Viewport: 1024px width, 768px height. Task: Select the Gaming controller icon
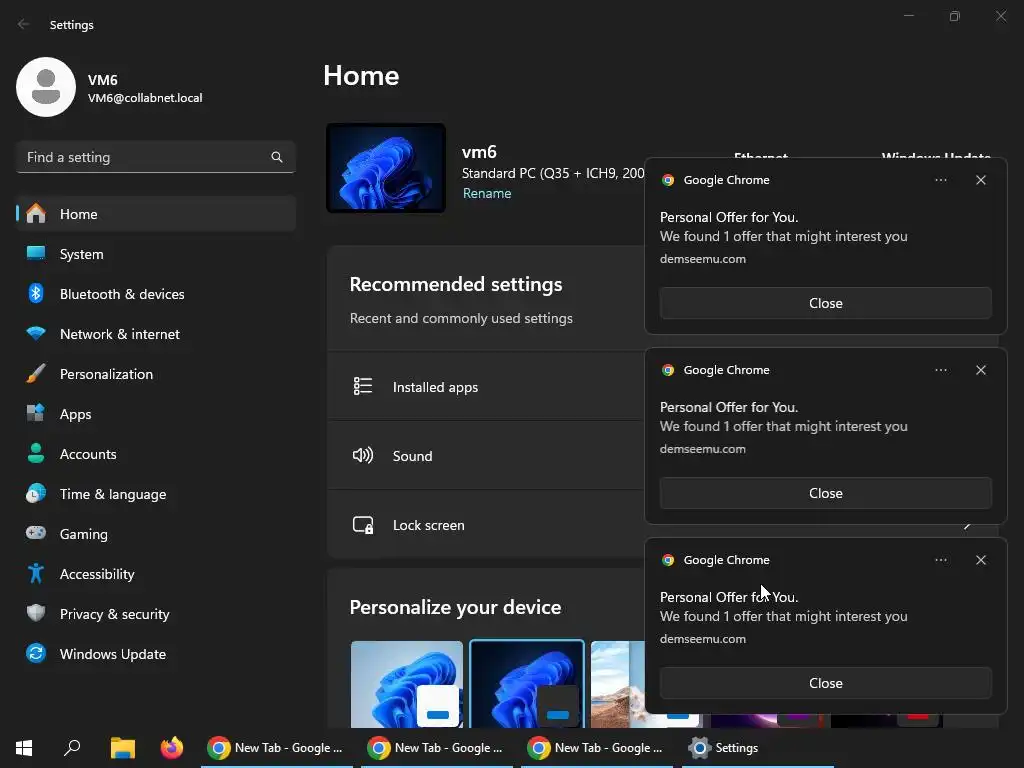36,533
